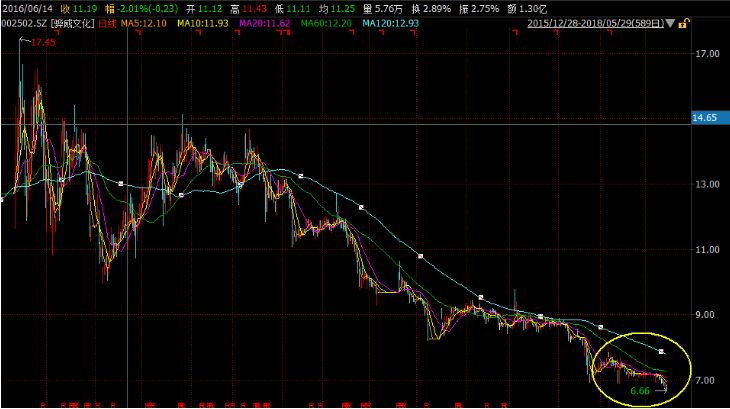Screen dimensions: 730x409
Task: Click the 7.00 price axis label
Action: pyautogui.click(x=705, y=381)
